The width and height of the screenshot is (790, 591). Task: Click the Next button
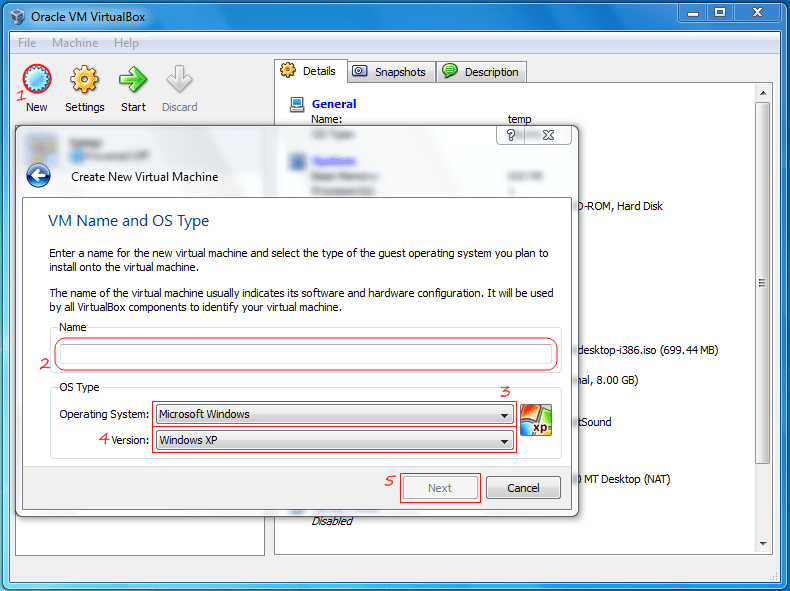pyautogui.click(x=440, y=488)
